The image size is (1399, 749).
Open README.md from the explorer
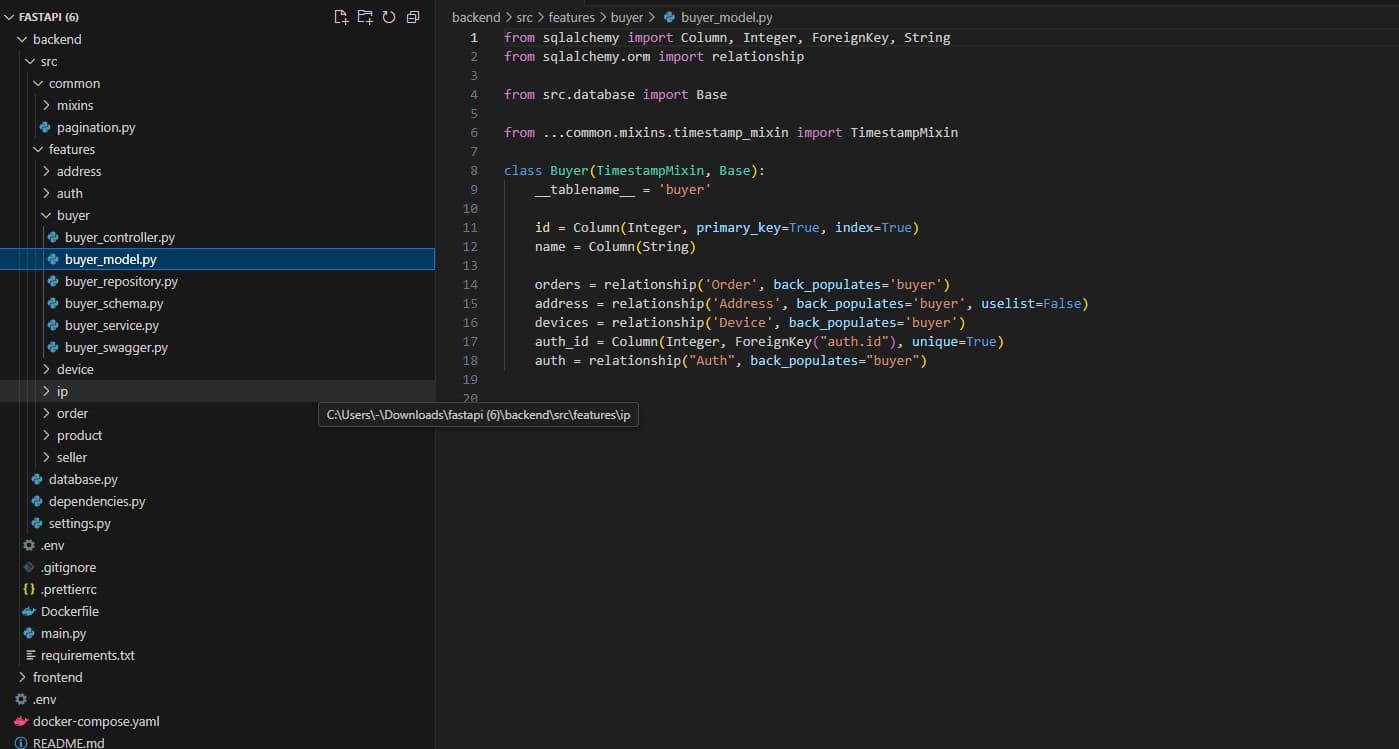point(69,743)
